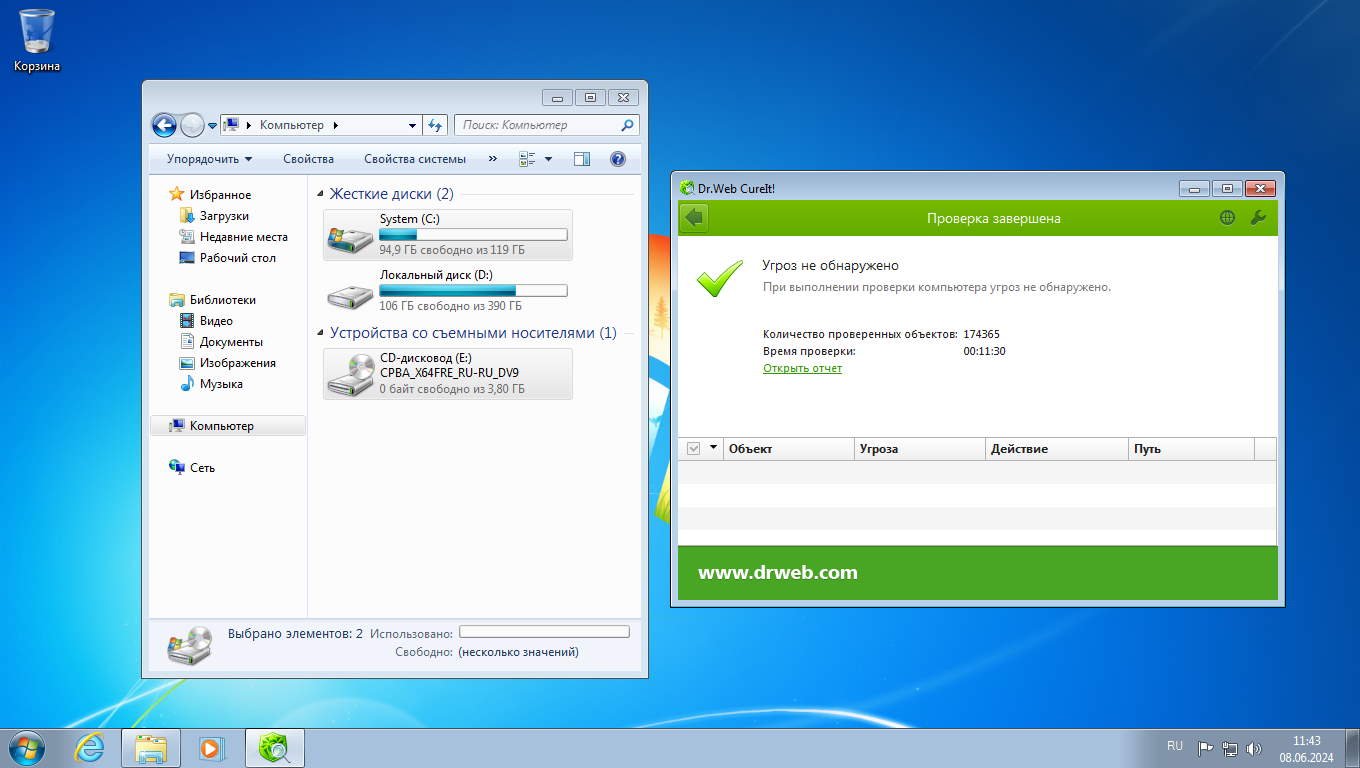Click the Explorer help question mark icon

[617, 159]
